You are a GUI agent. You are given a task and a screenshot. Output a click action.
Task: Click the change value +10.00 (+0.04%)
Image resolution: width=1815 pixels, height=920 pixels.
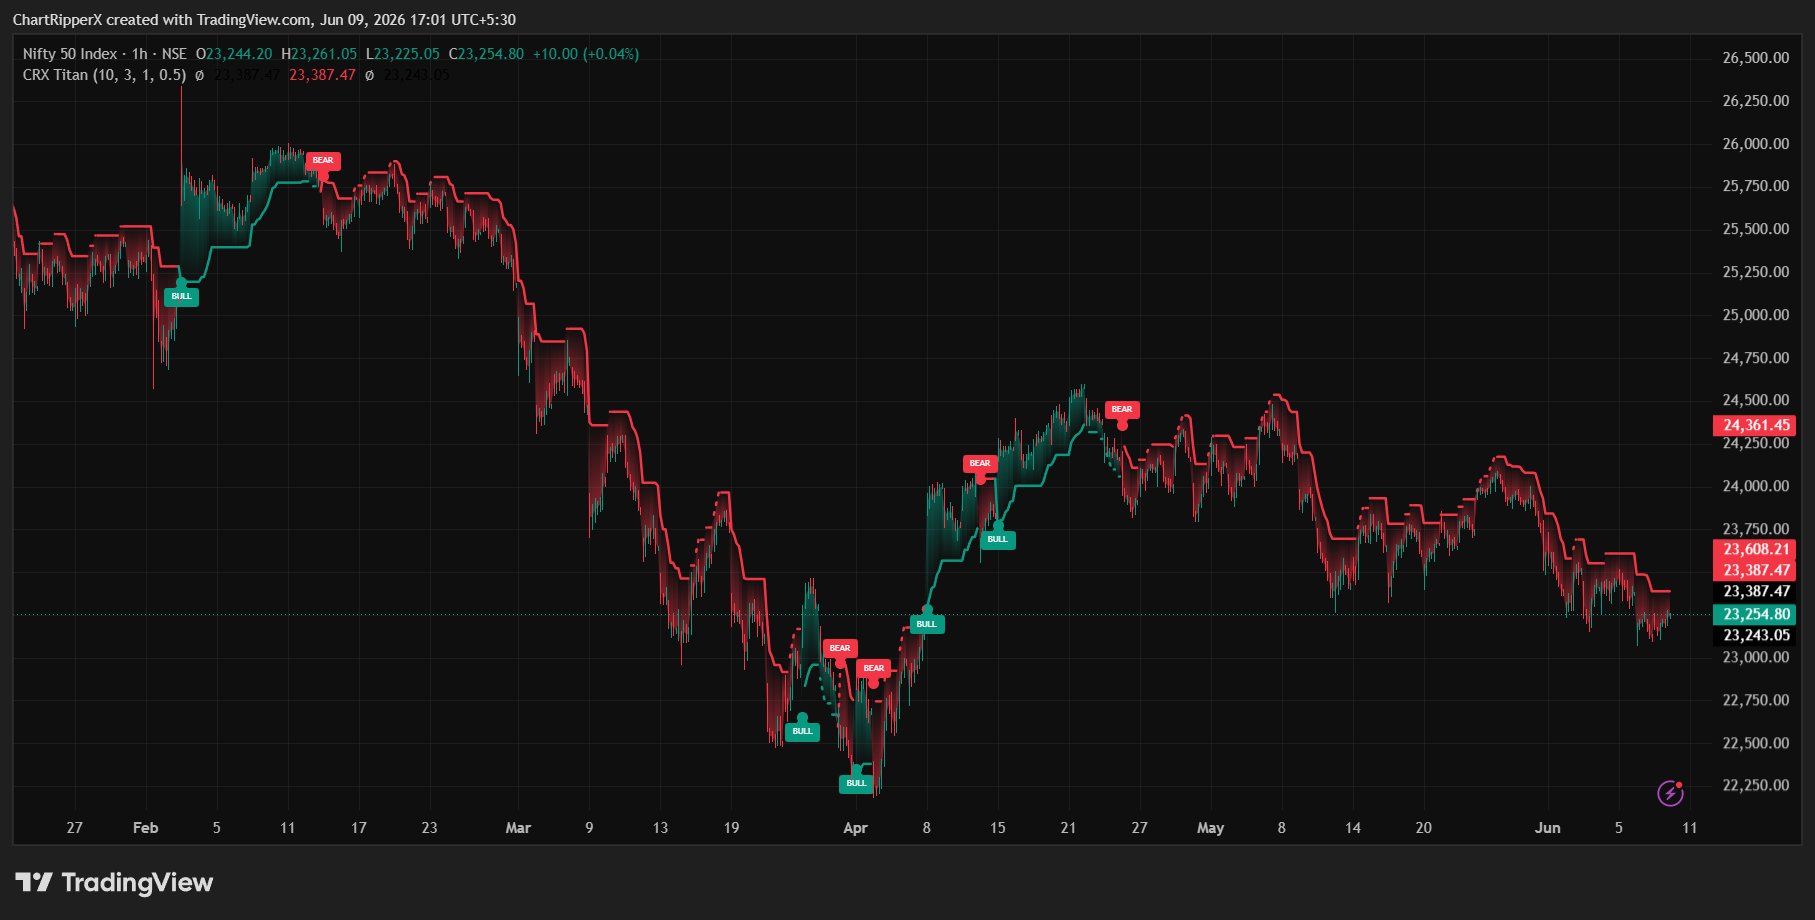tap(585, 54)
